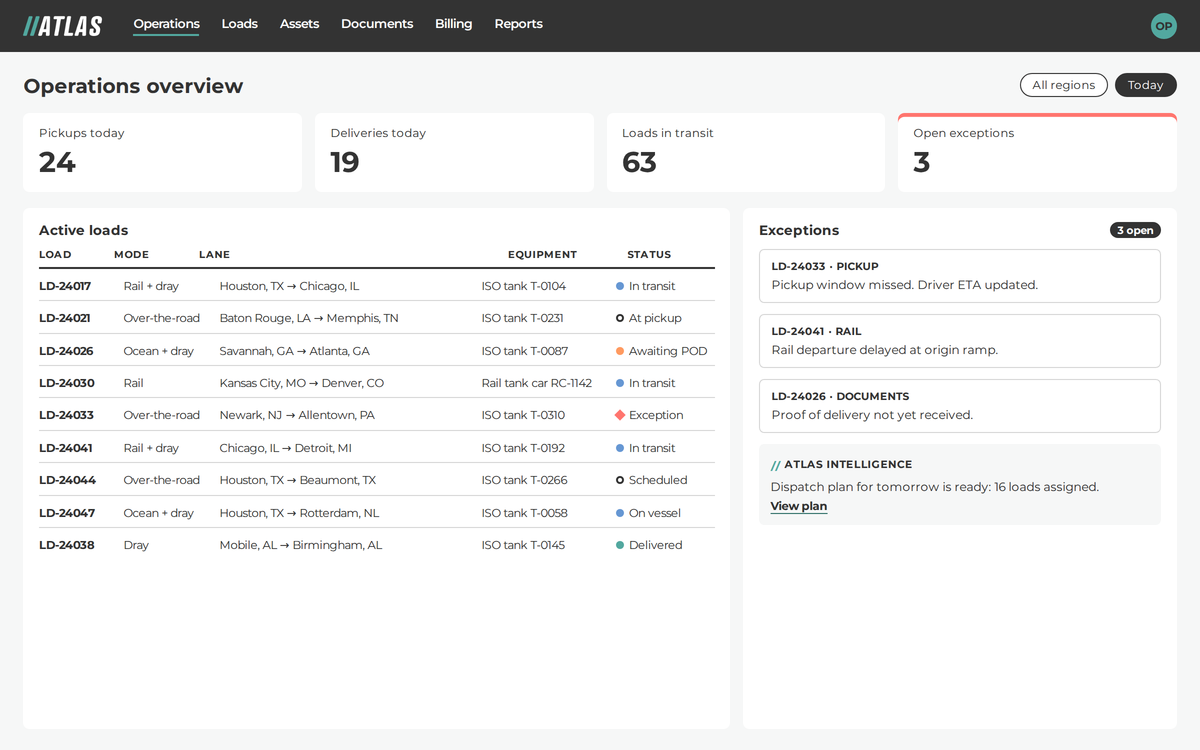Click the At pickup ring icon for LD-24021
Viewport: 1200px width, 750px height.
pos(620,318)
